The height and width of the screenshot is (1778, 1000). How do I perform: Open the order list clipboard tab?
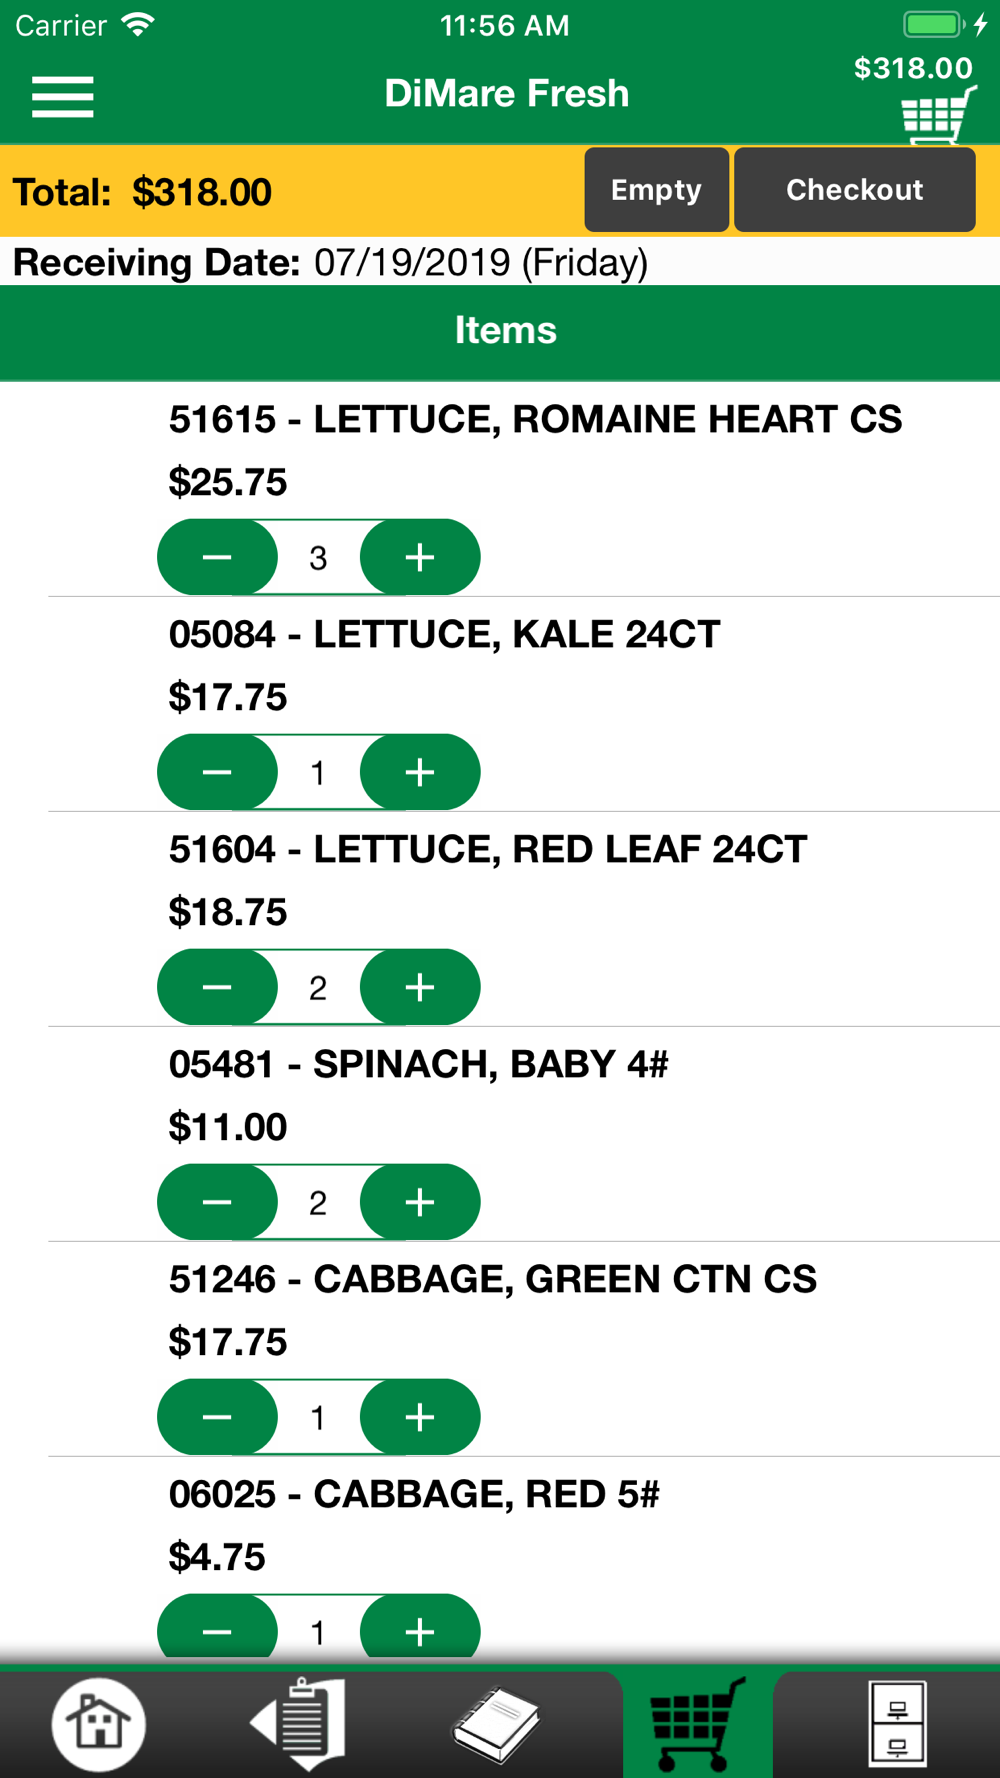[x=300, y=1722]
